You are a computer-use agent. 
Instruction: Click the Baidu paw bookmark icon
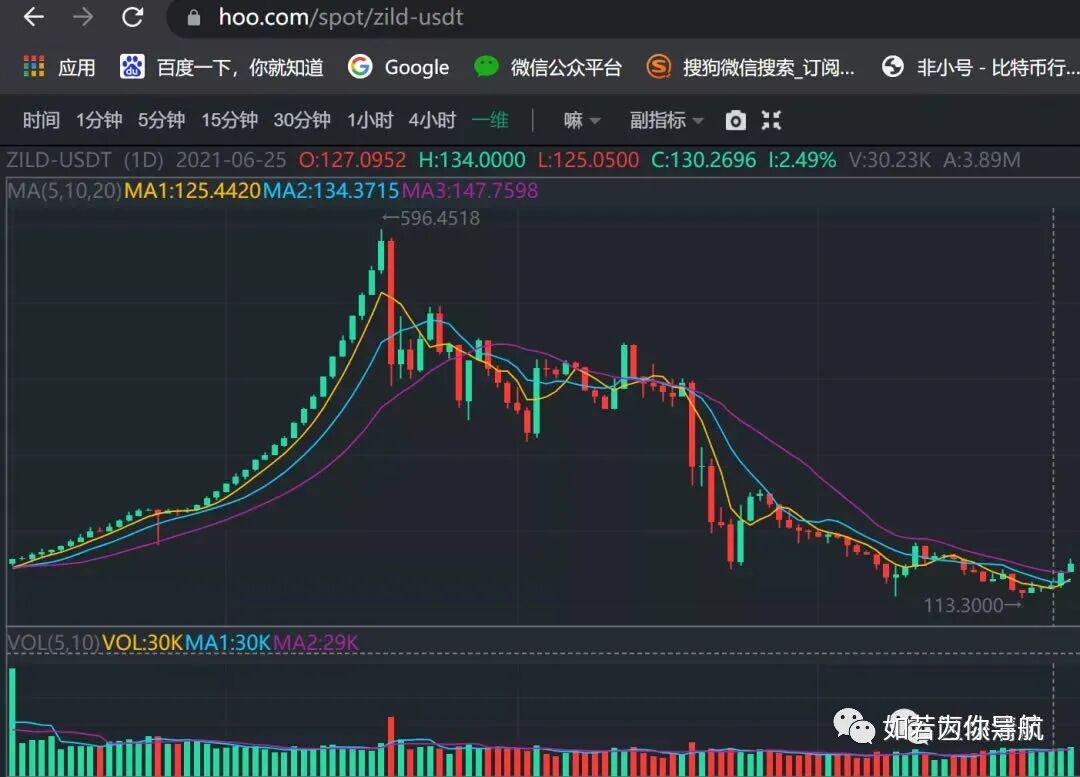132,67
